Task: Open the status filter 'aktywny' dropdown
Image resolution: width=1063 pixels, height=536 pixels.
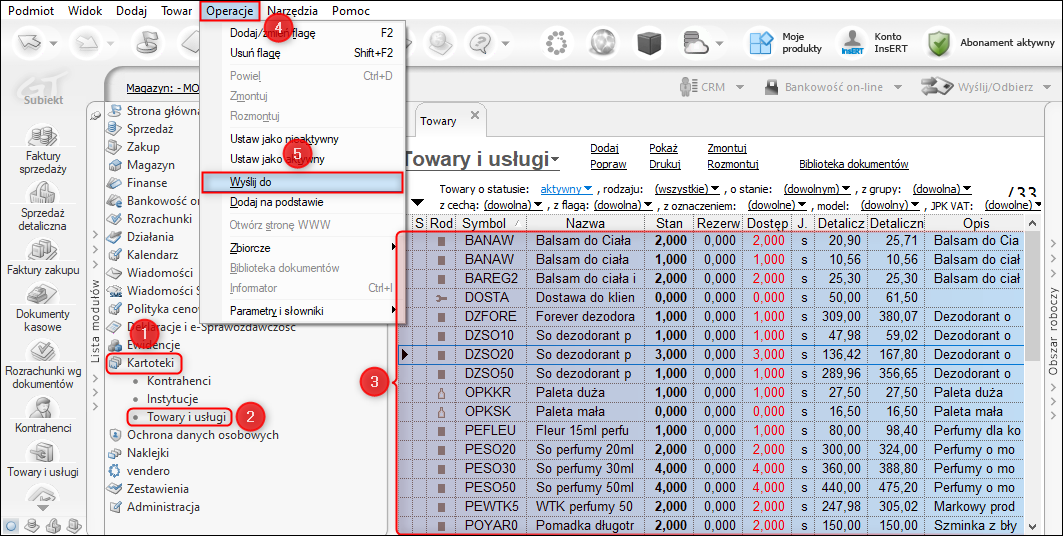Action: click(566, 189)
